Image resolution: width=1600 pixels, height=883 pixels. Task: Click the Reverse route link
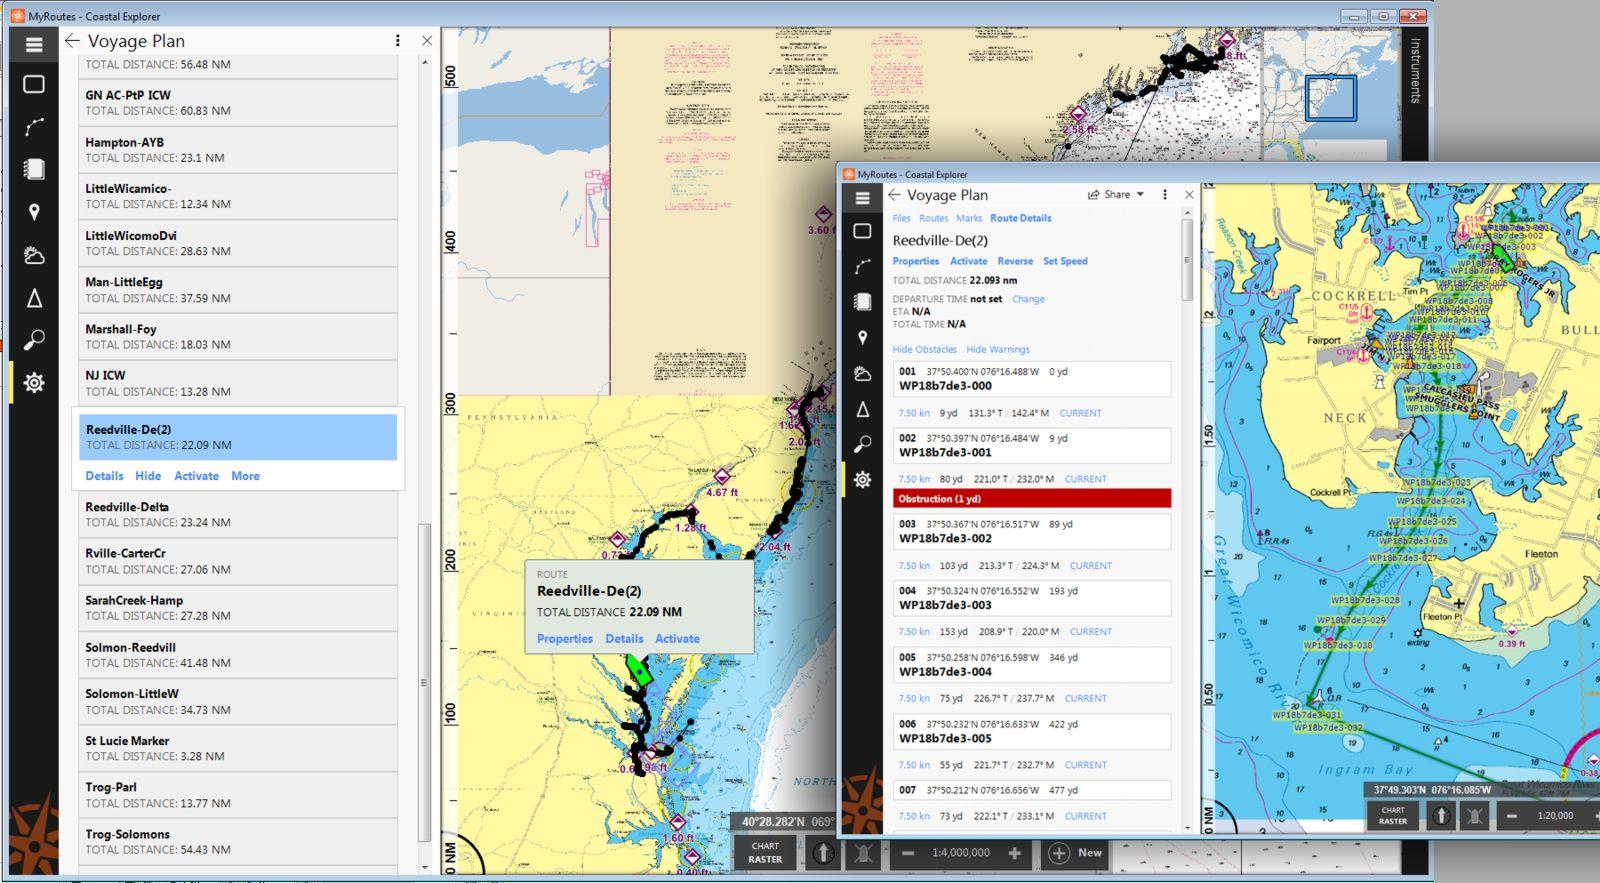pyautogui.click(x=1014, y=261)
